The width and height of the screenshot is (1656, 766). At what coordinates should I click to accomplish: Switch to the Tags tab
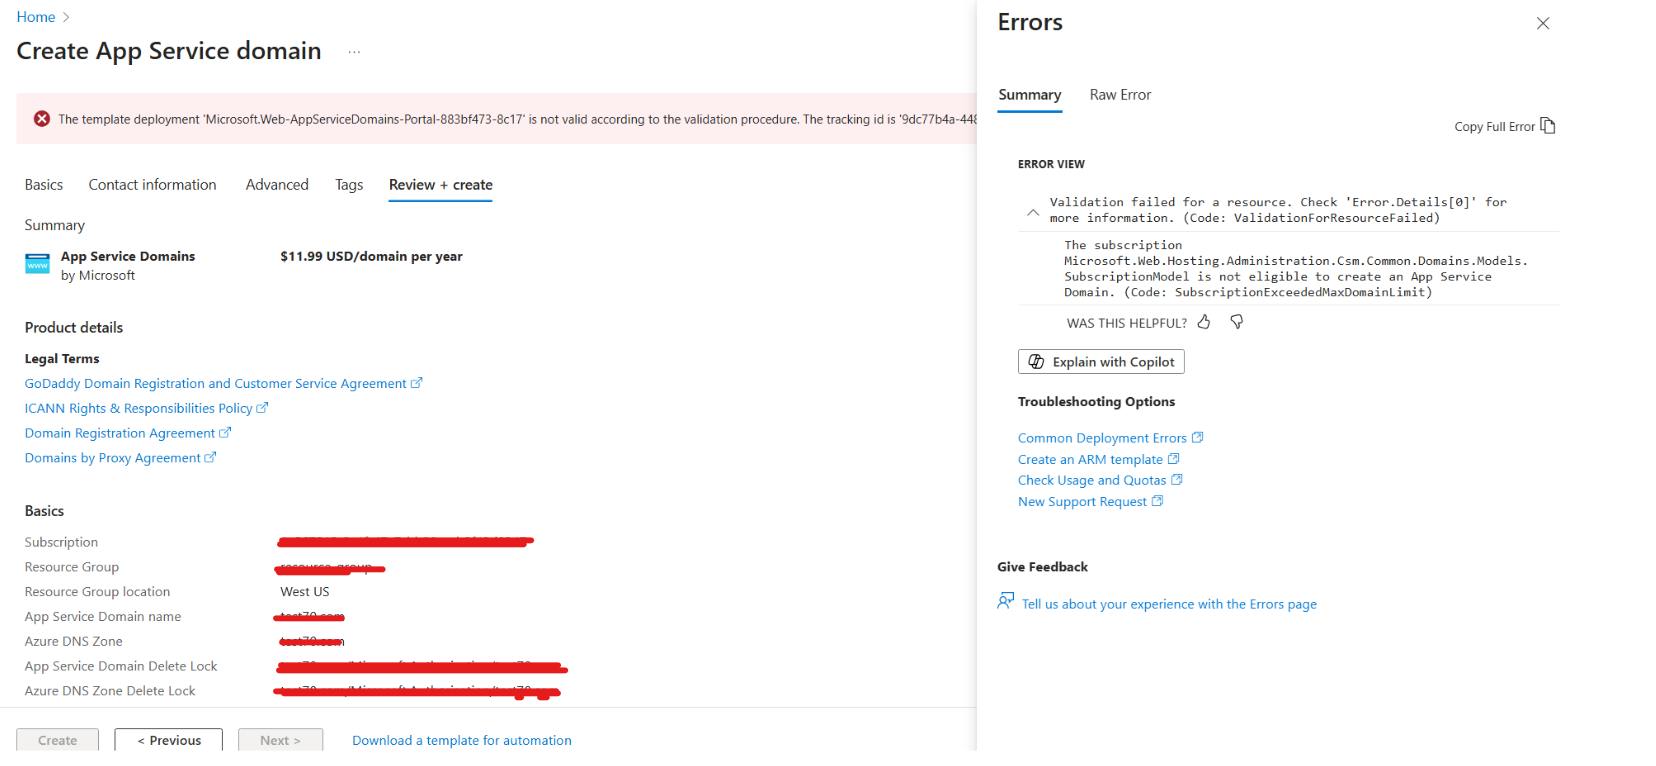click(x=349, y=185)
